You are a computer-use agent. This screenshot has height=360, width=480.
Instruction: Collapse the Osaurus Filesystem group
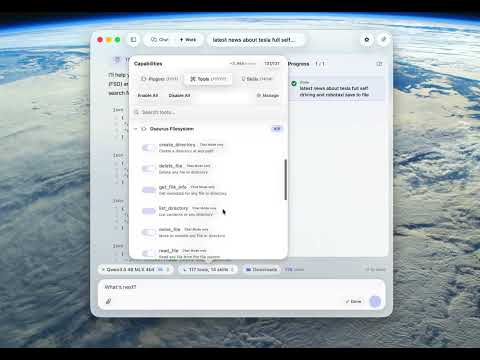[x=135, y=129]
